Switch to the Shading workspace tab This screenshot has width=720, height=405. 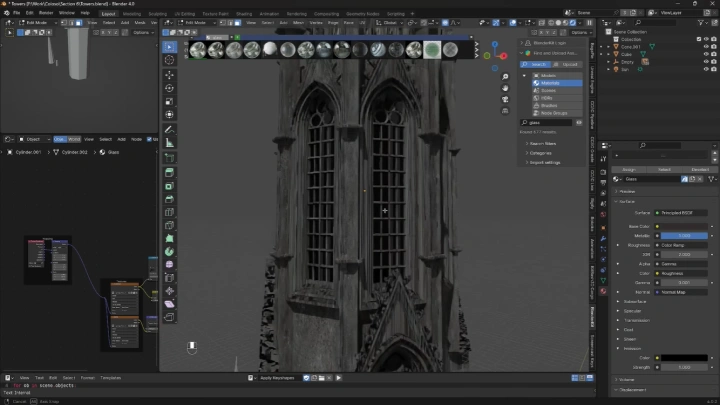244,14
